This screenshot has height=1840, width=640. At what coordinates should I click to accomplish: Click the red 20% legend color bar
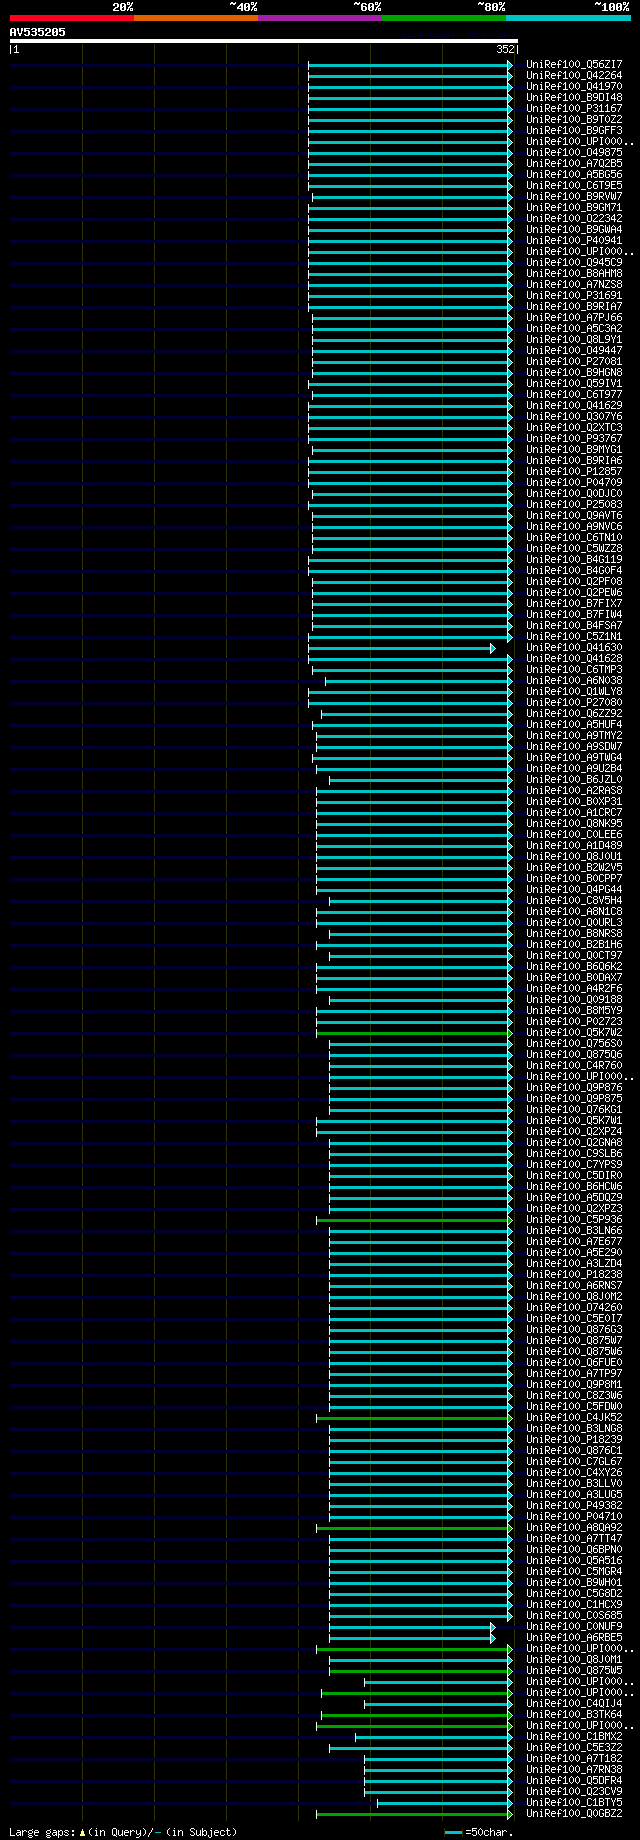pos(71,18)
